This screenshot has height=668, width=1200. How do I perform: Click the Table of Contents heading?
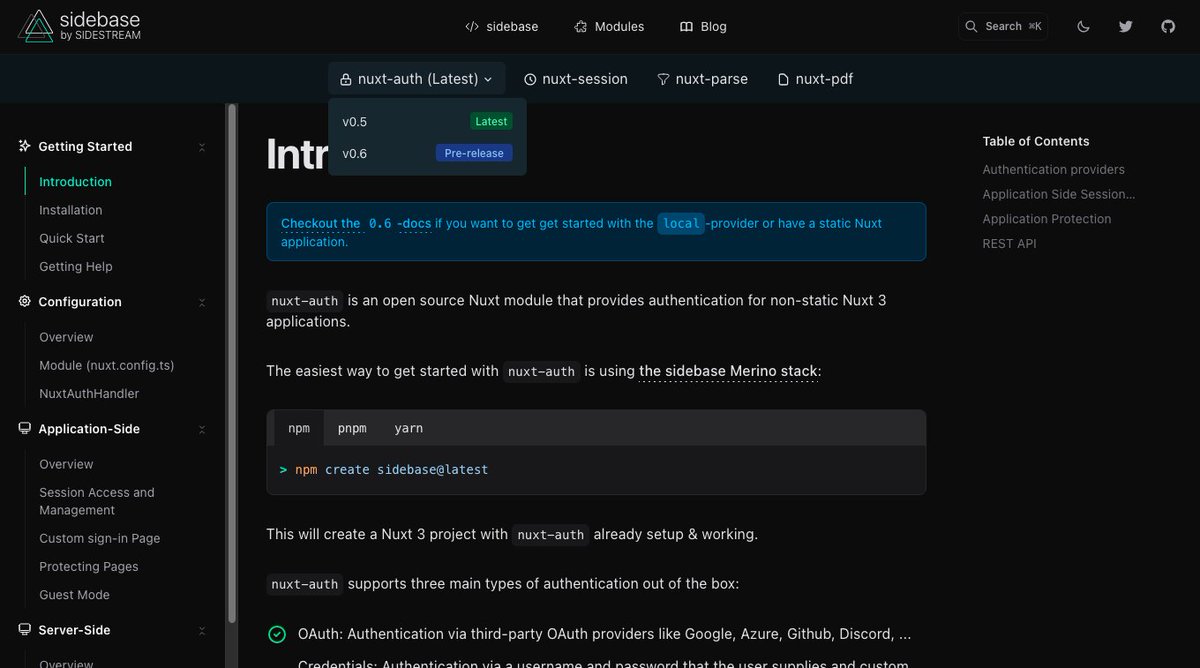coord(1036,141)
